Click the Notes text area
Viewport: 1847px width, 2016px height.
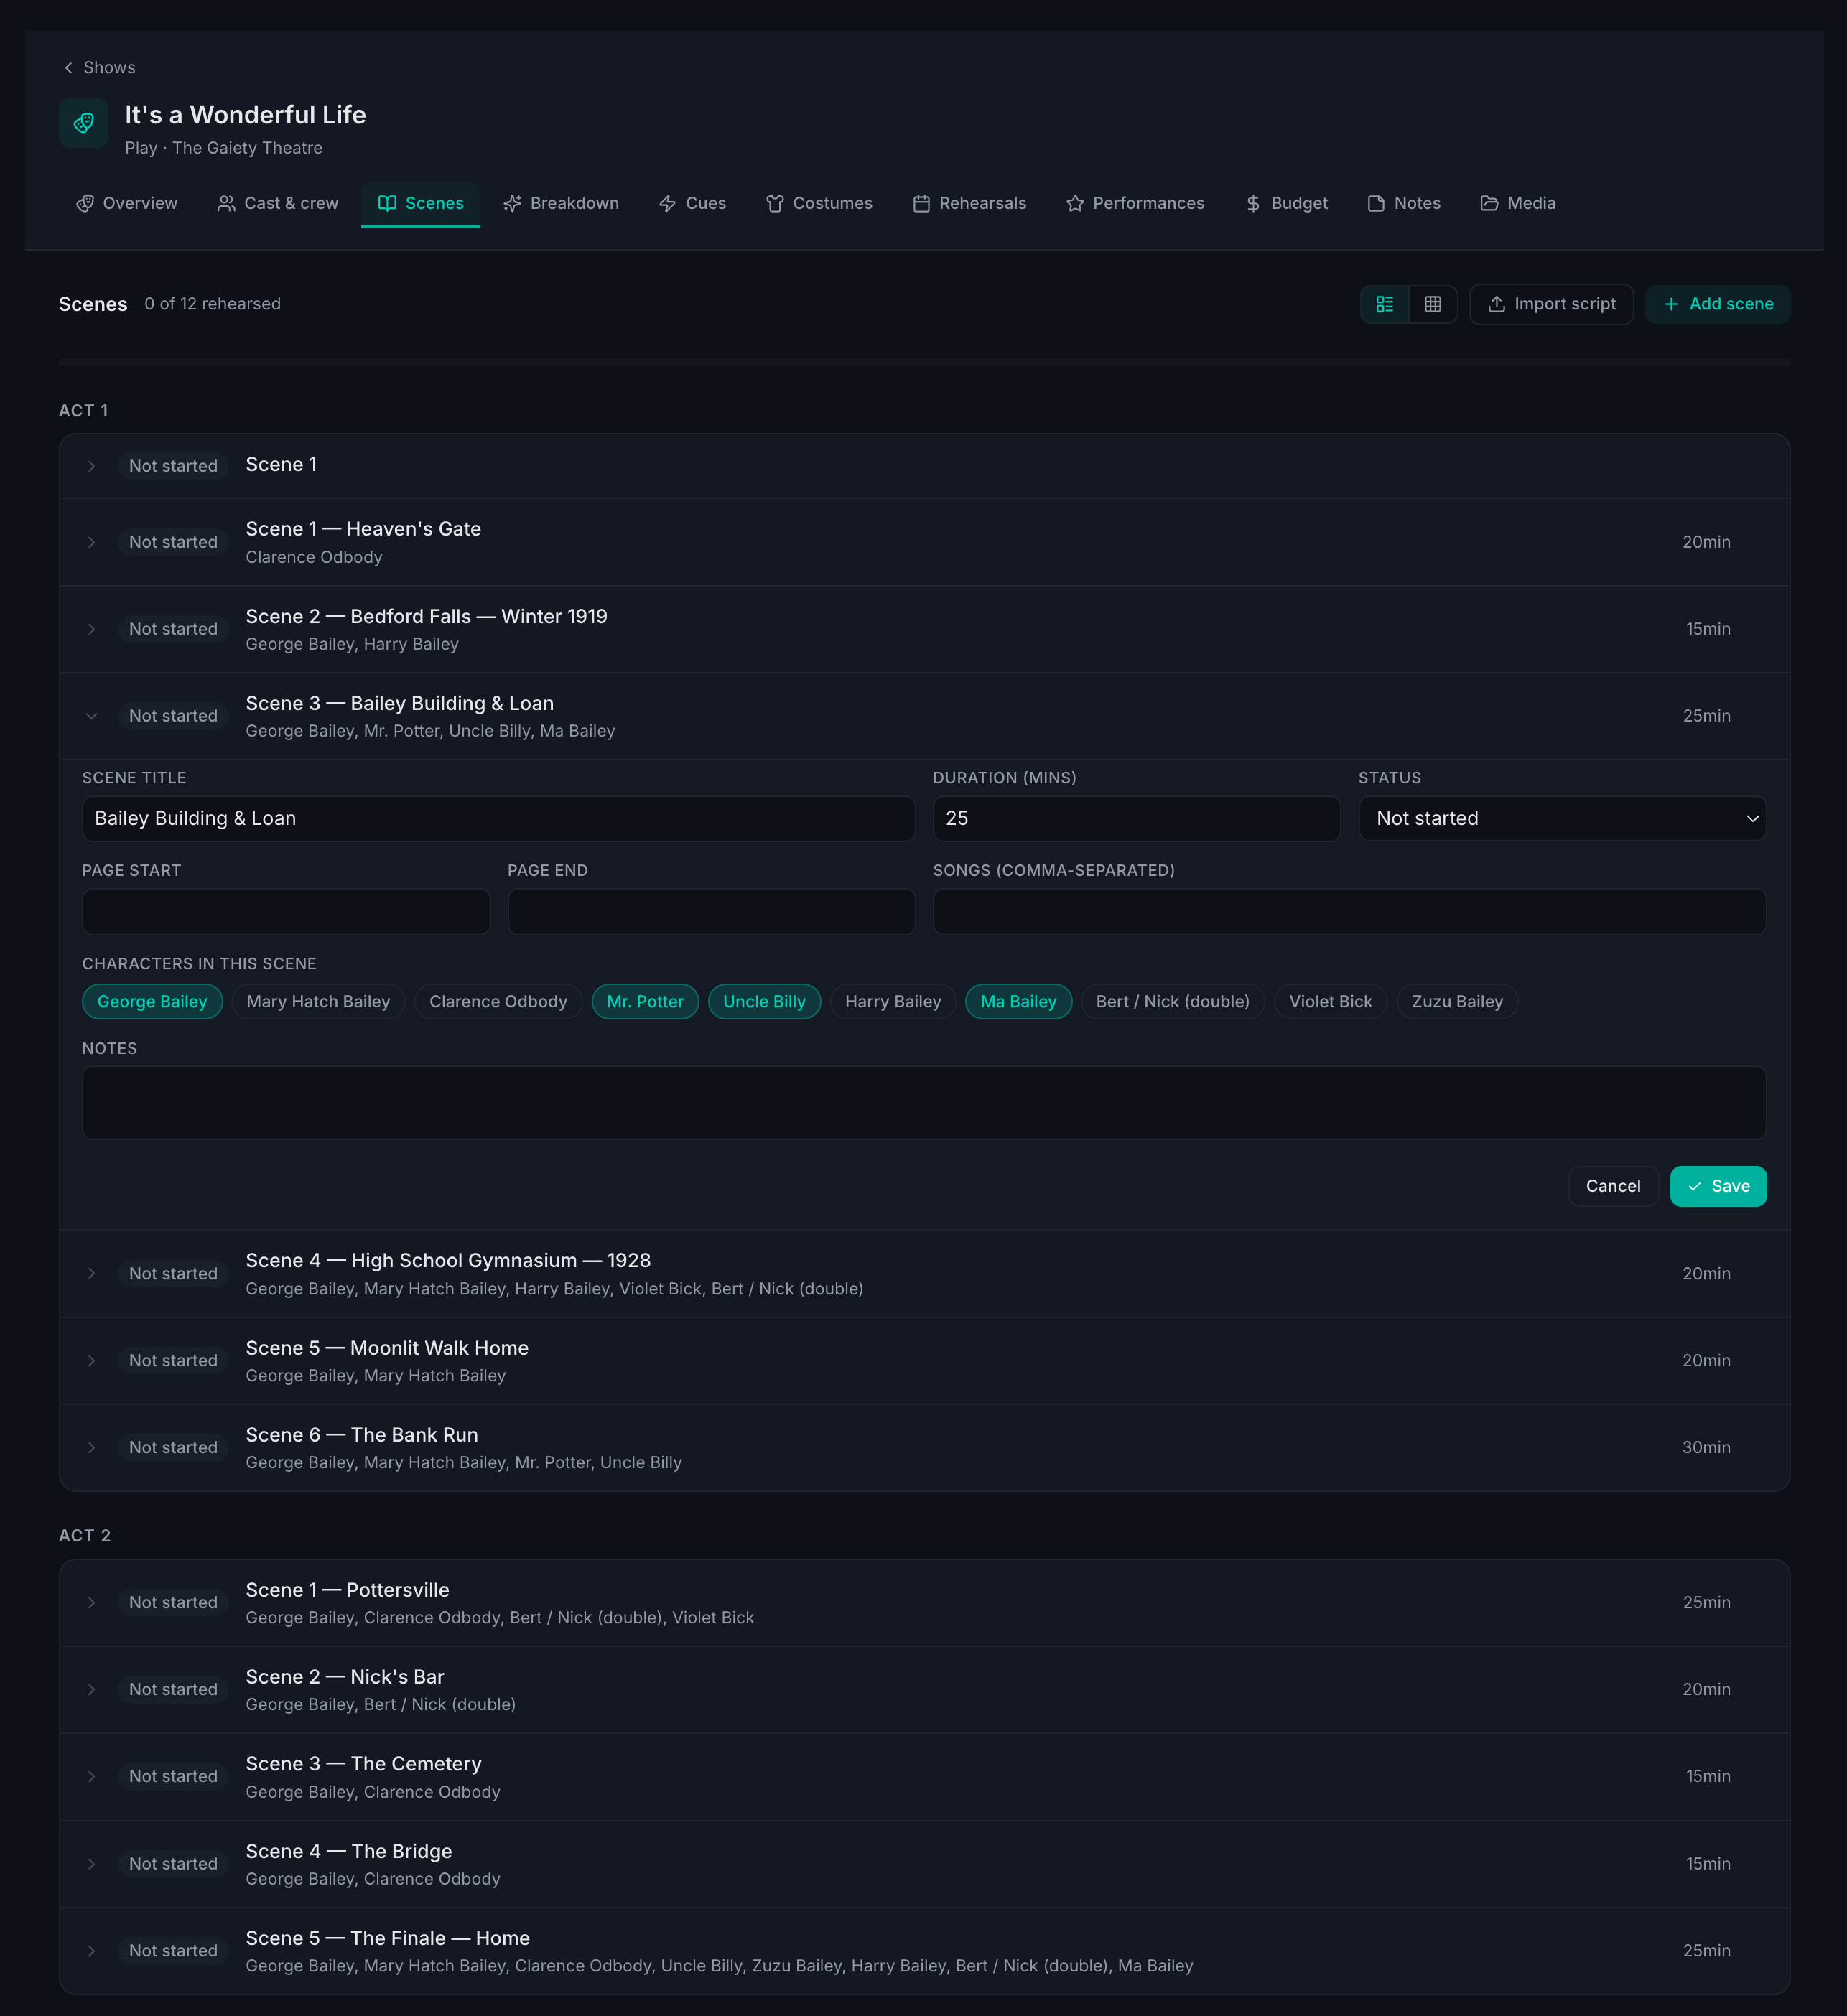click(x=924, y=1102)
